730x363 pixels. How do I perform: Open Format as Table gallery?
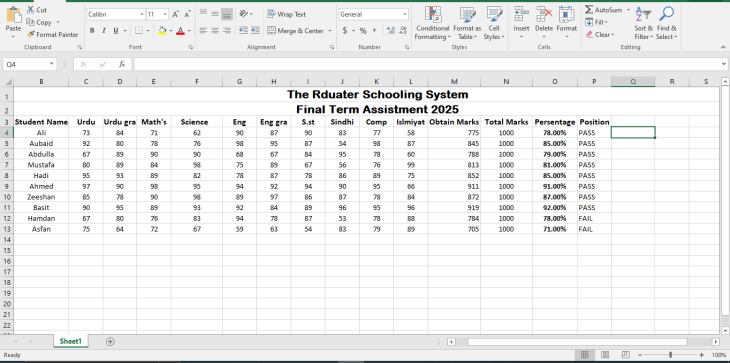pyautogui.click(x=467, y=23)
